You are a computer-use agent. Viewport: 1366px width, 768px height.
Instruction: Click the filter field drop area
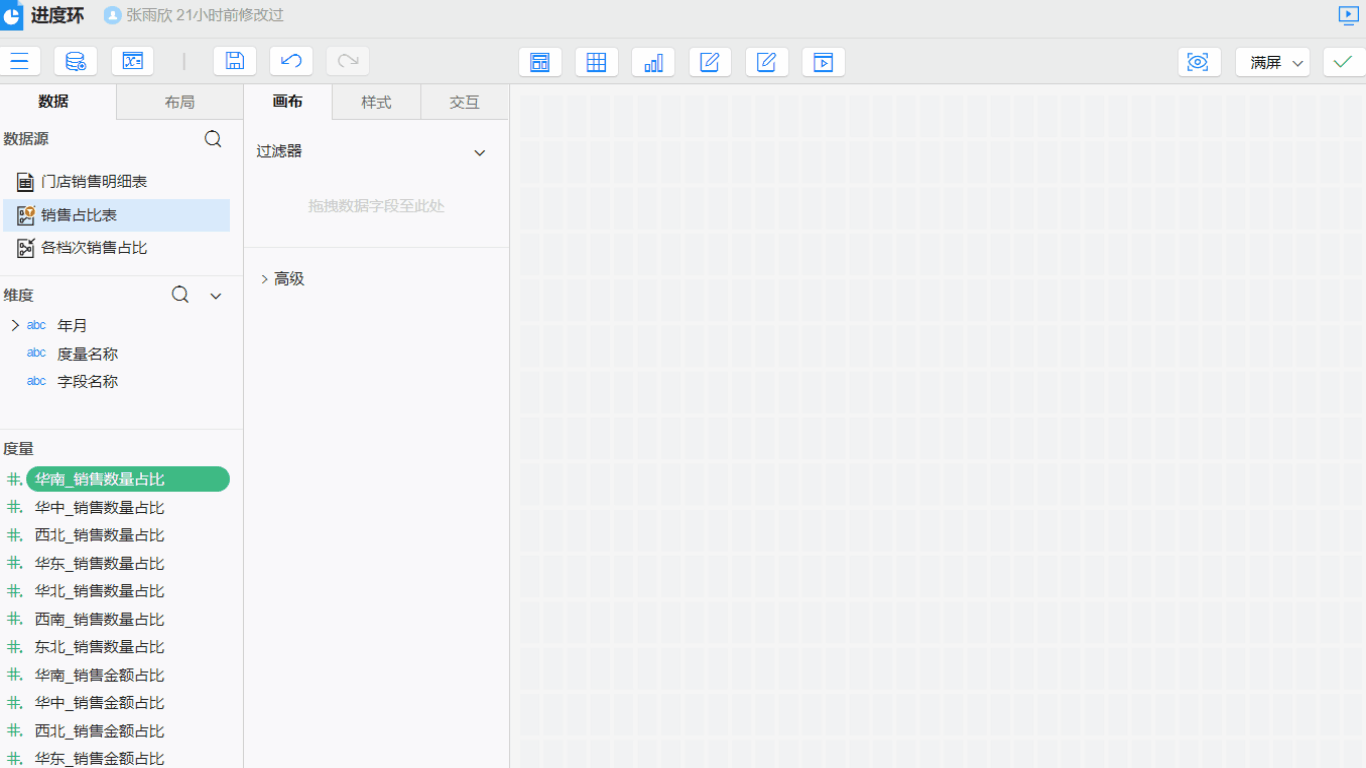[376, 206]
